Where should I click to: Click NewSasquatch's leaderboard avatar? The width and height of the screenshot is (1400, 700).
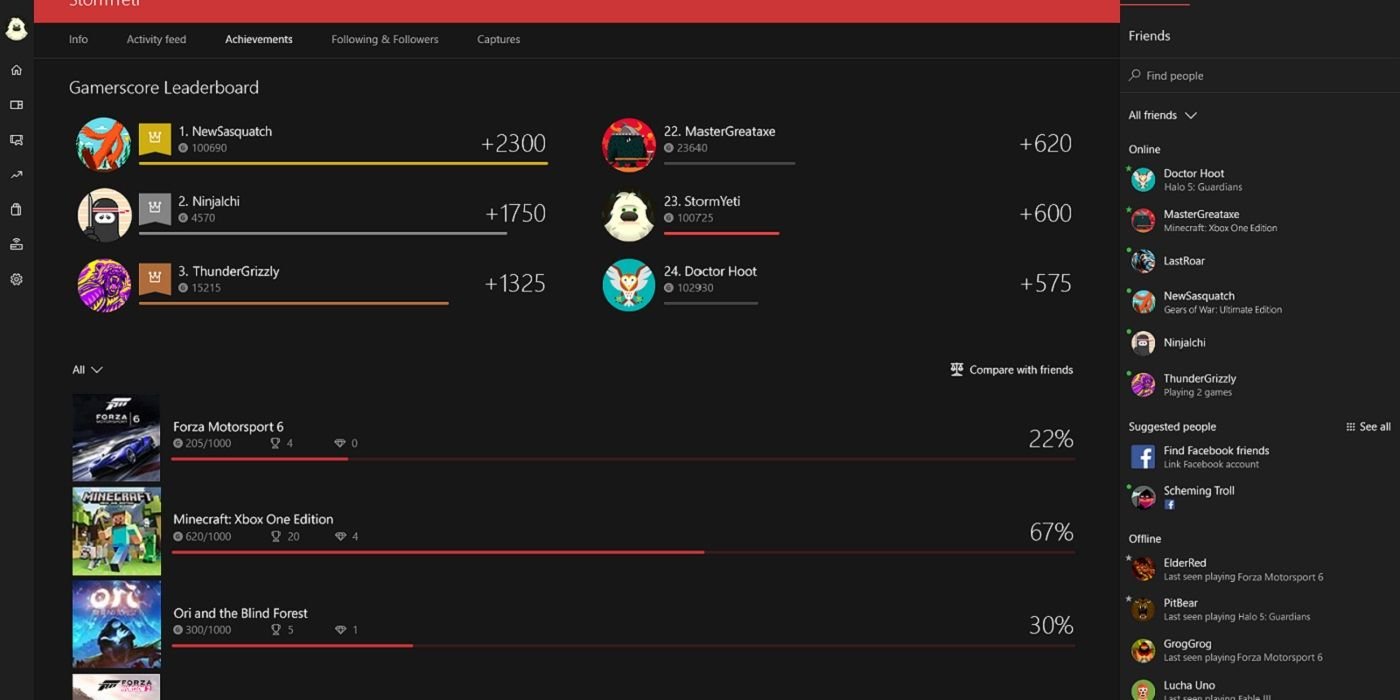[104, 145]
